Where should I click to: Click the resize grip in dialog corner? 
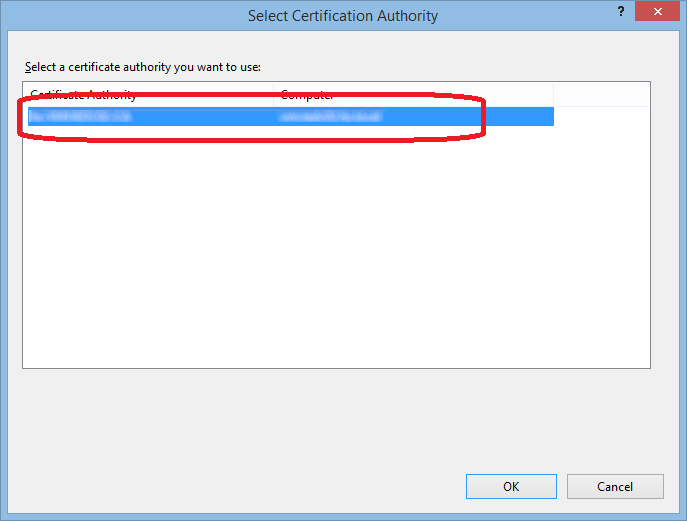(x=676, y=511)
